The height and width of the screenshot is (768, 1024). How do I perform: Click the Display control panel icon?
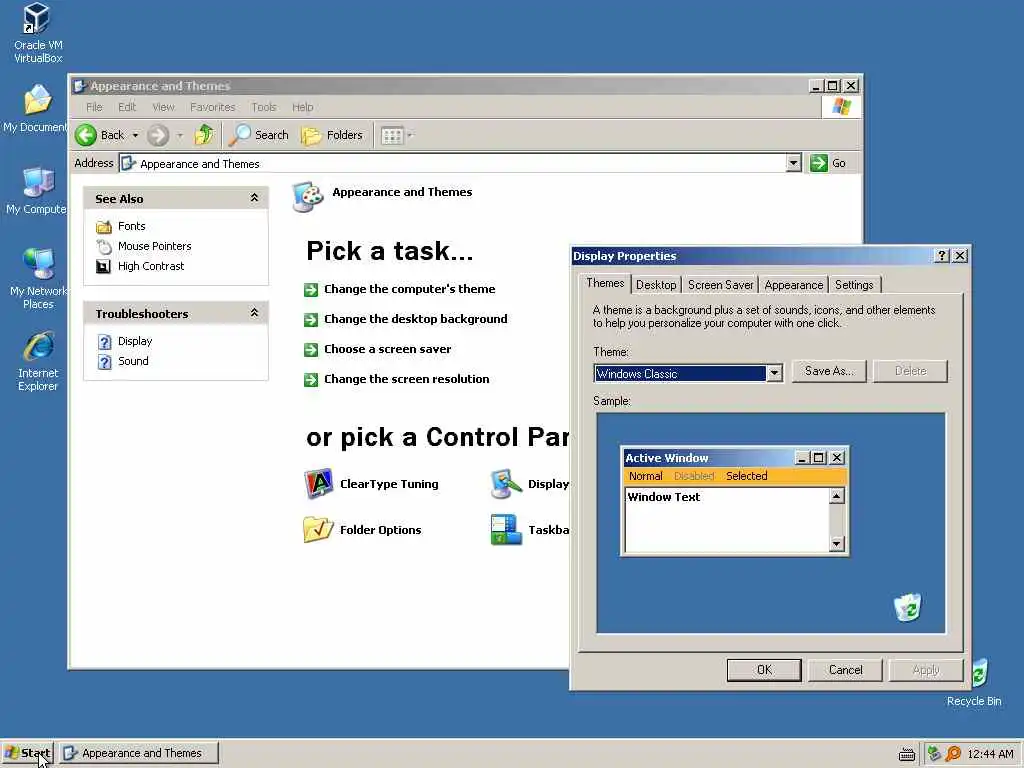(x=506, y=484)
